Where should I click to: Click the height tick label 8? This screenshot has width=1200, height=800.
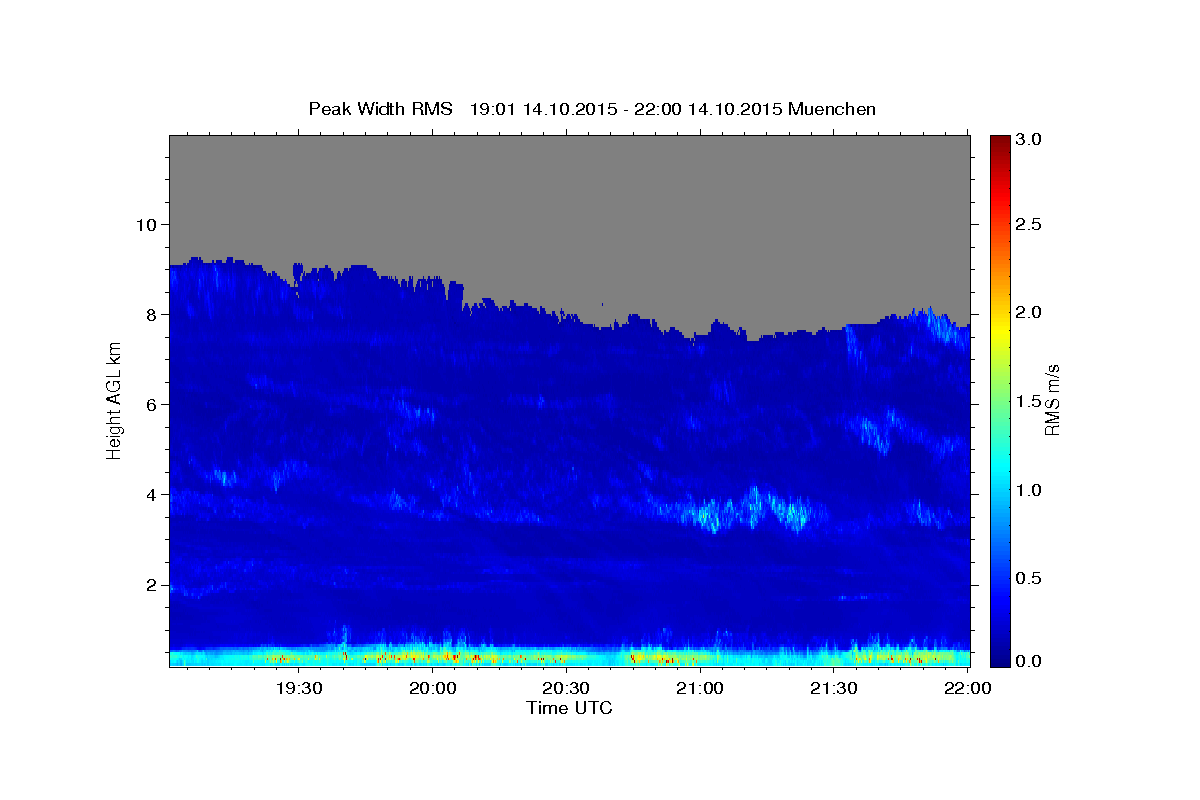(x=154, y=314)
